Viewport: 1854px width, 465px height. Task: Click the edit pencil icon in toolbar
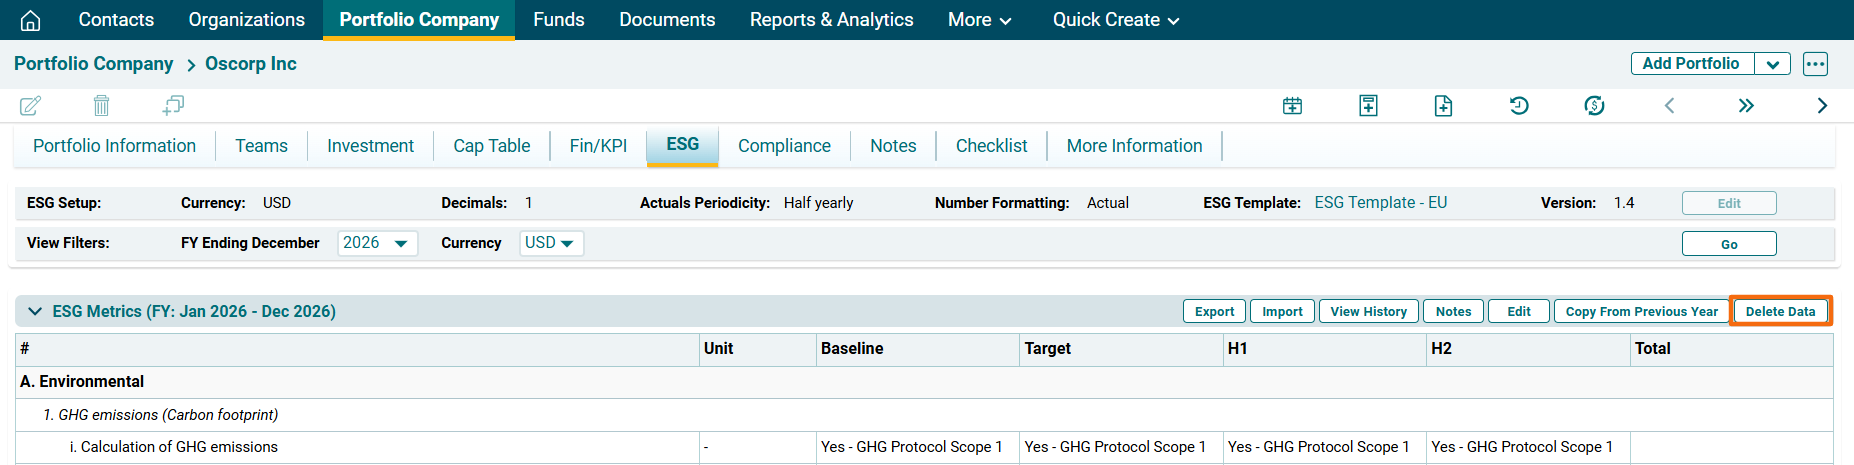coord(31,105)
